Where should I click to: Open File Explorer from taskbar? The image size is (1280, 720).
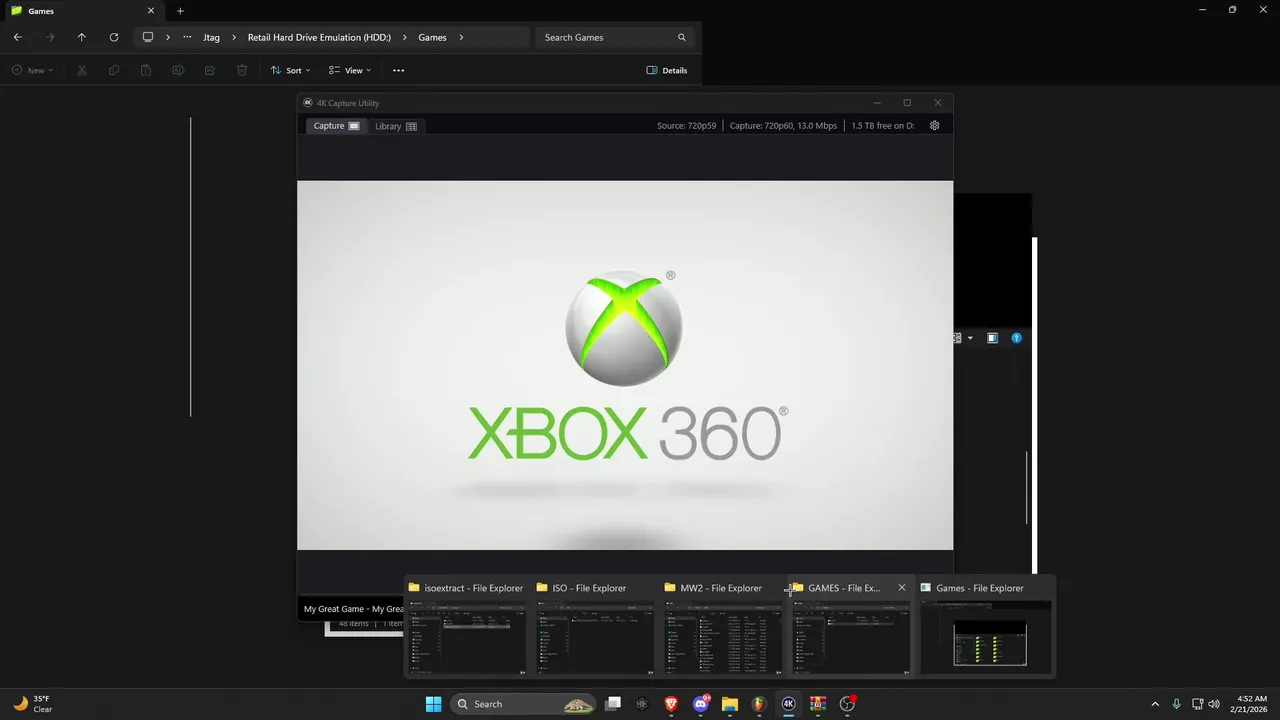[729, 704]
